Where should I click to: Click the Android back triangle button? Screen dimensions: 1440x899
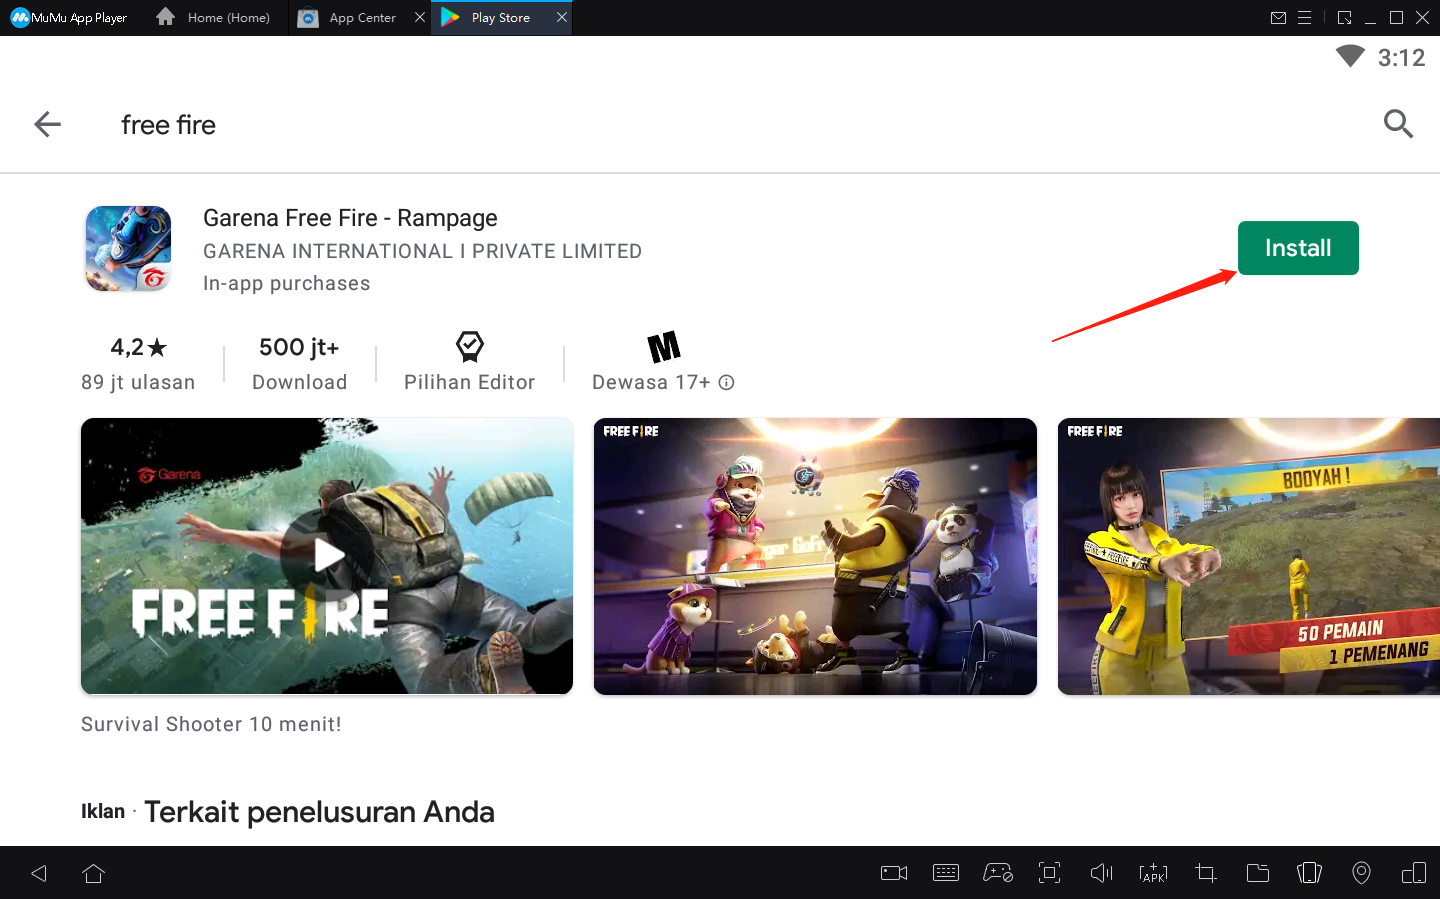point(39,873)
